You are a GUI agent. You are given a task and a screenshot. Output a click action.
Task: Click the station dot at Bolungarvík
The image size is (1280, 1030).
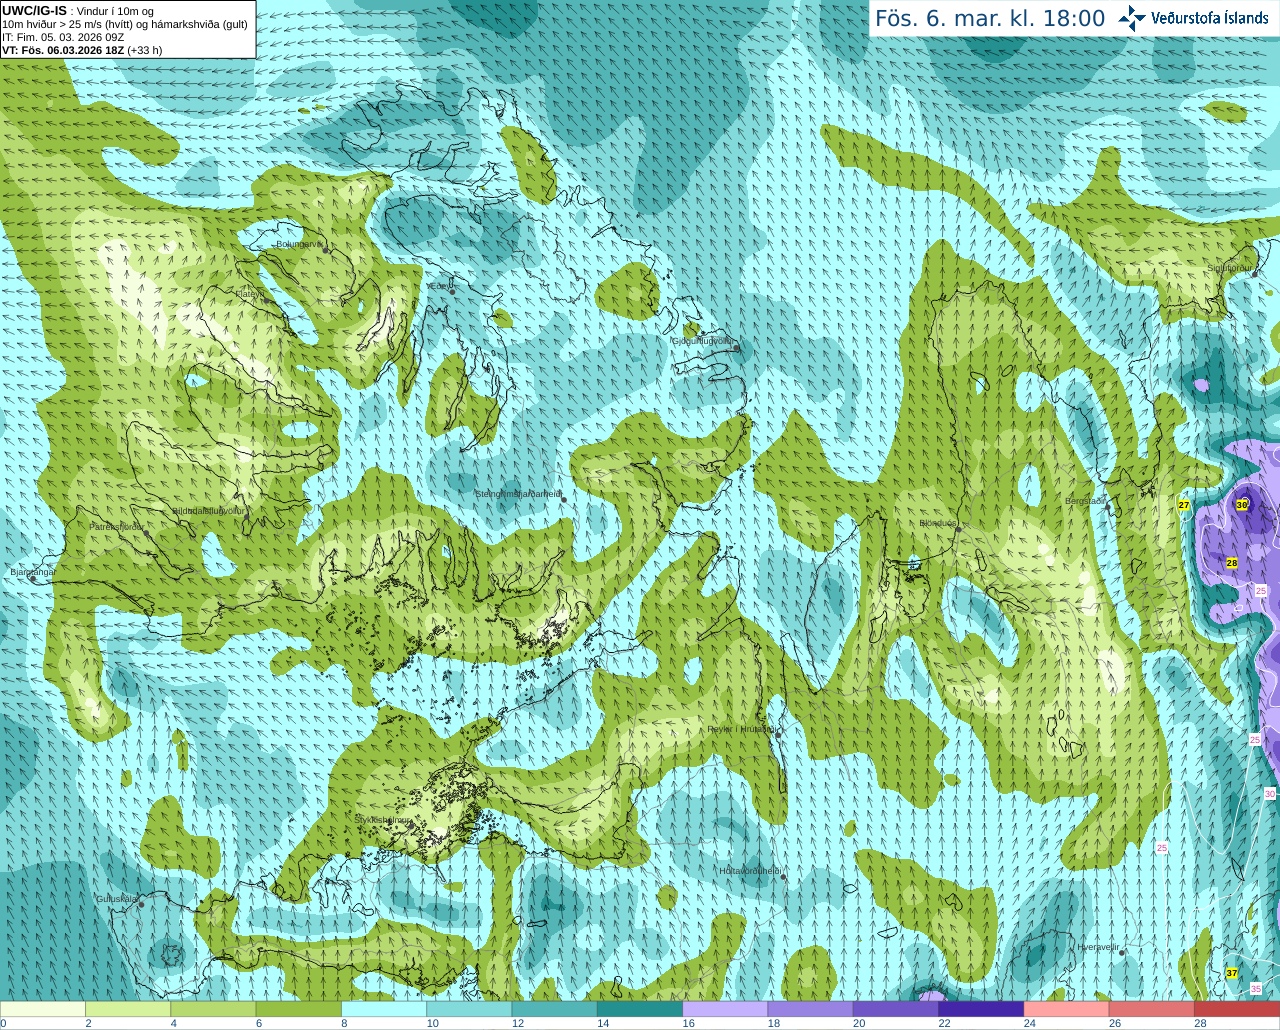tap(326, 250)
